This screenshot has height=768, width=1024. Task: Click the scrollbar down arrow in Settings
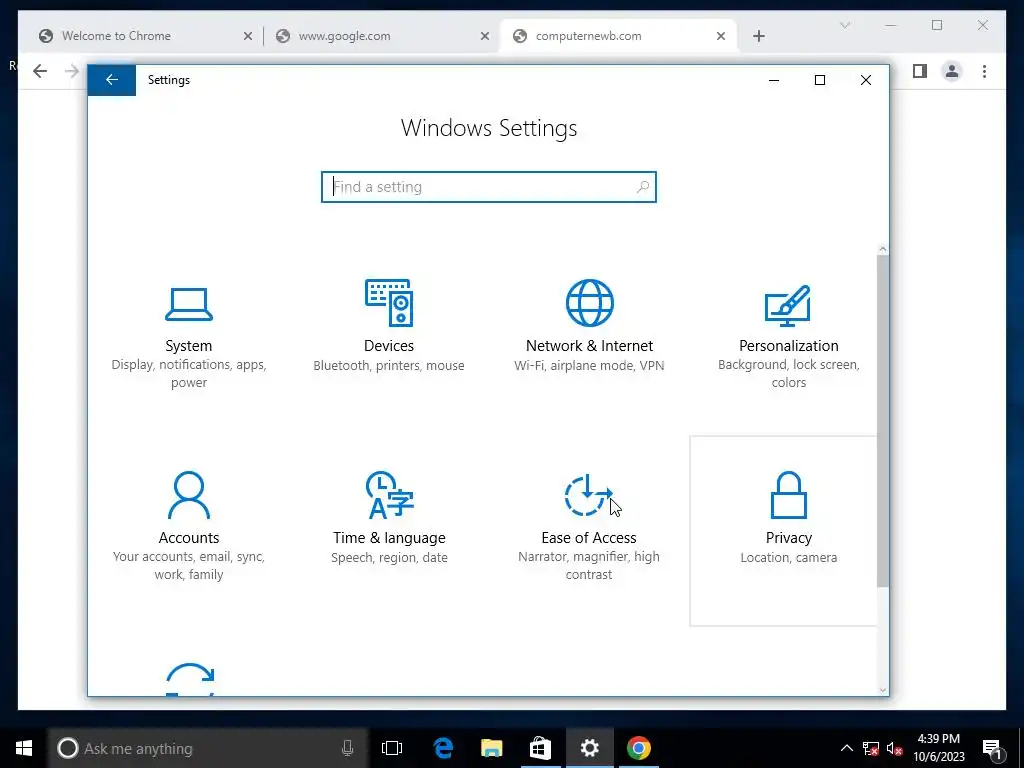[x=883, y=690]
